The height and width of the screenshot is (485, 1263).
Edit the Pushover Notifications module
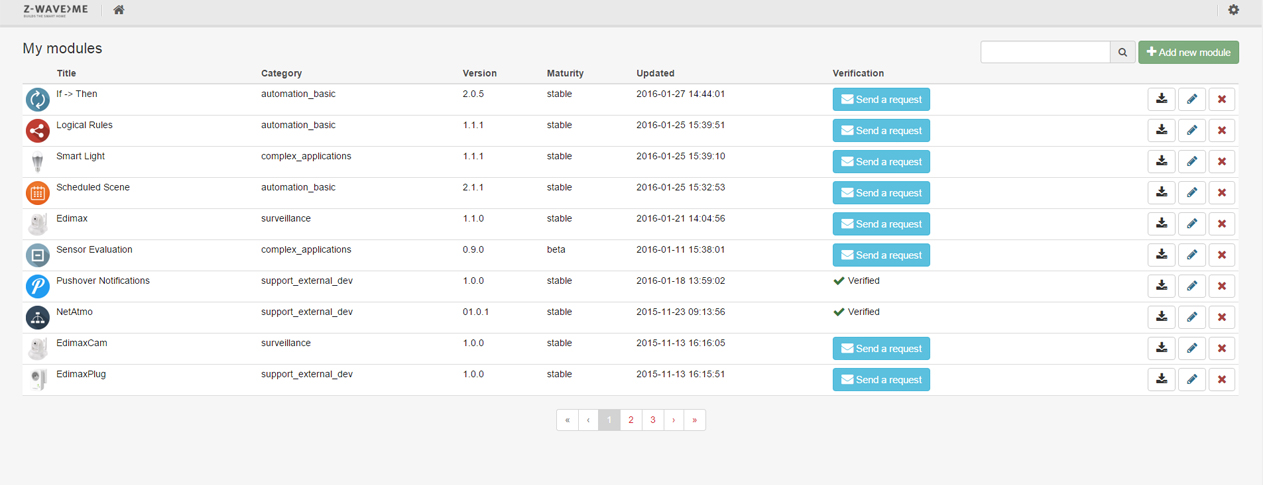(x=1191, y=286)
